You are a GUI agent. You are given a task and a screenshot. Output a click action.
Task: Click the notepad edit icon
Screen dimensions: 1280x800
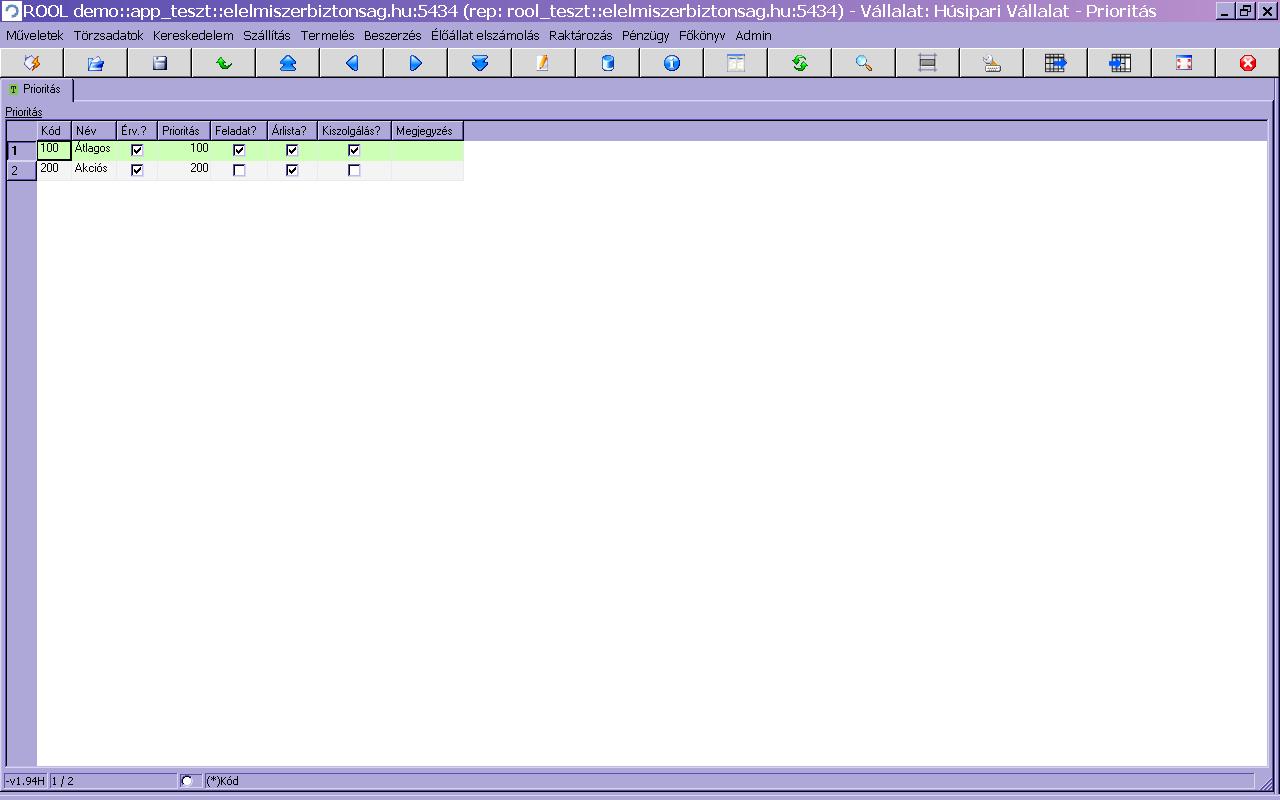(x=544, y=63)
